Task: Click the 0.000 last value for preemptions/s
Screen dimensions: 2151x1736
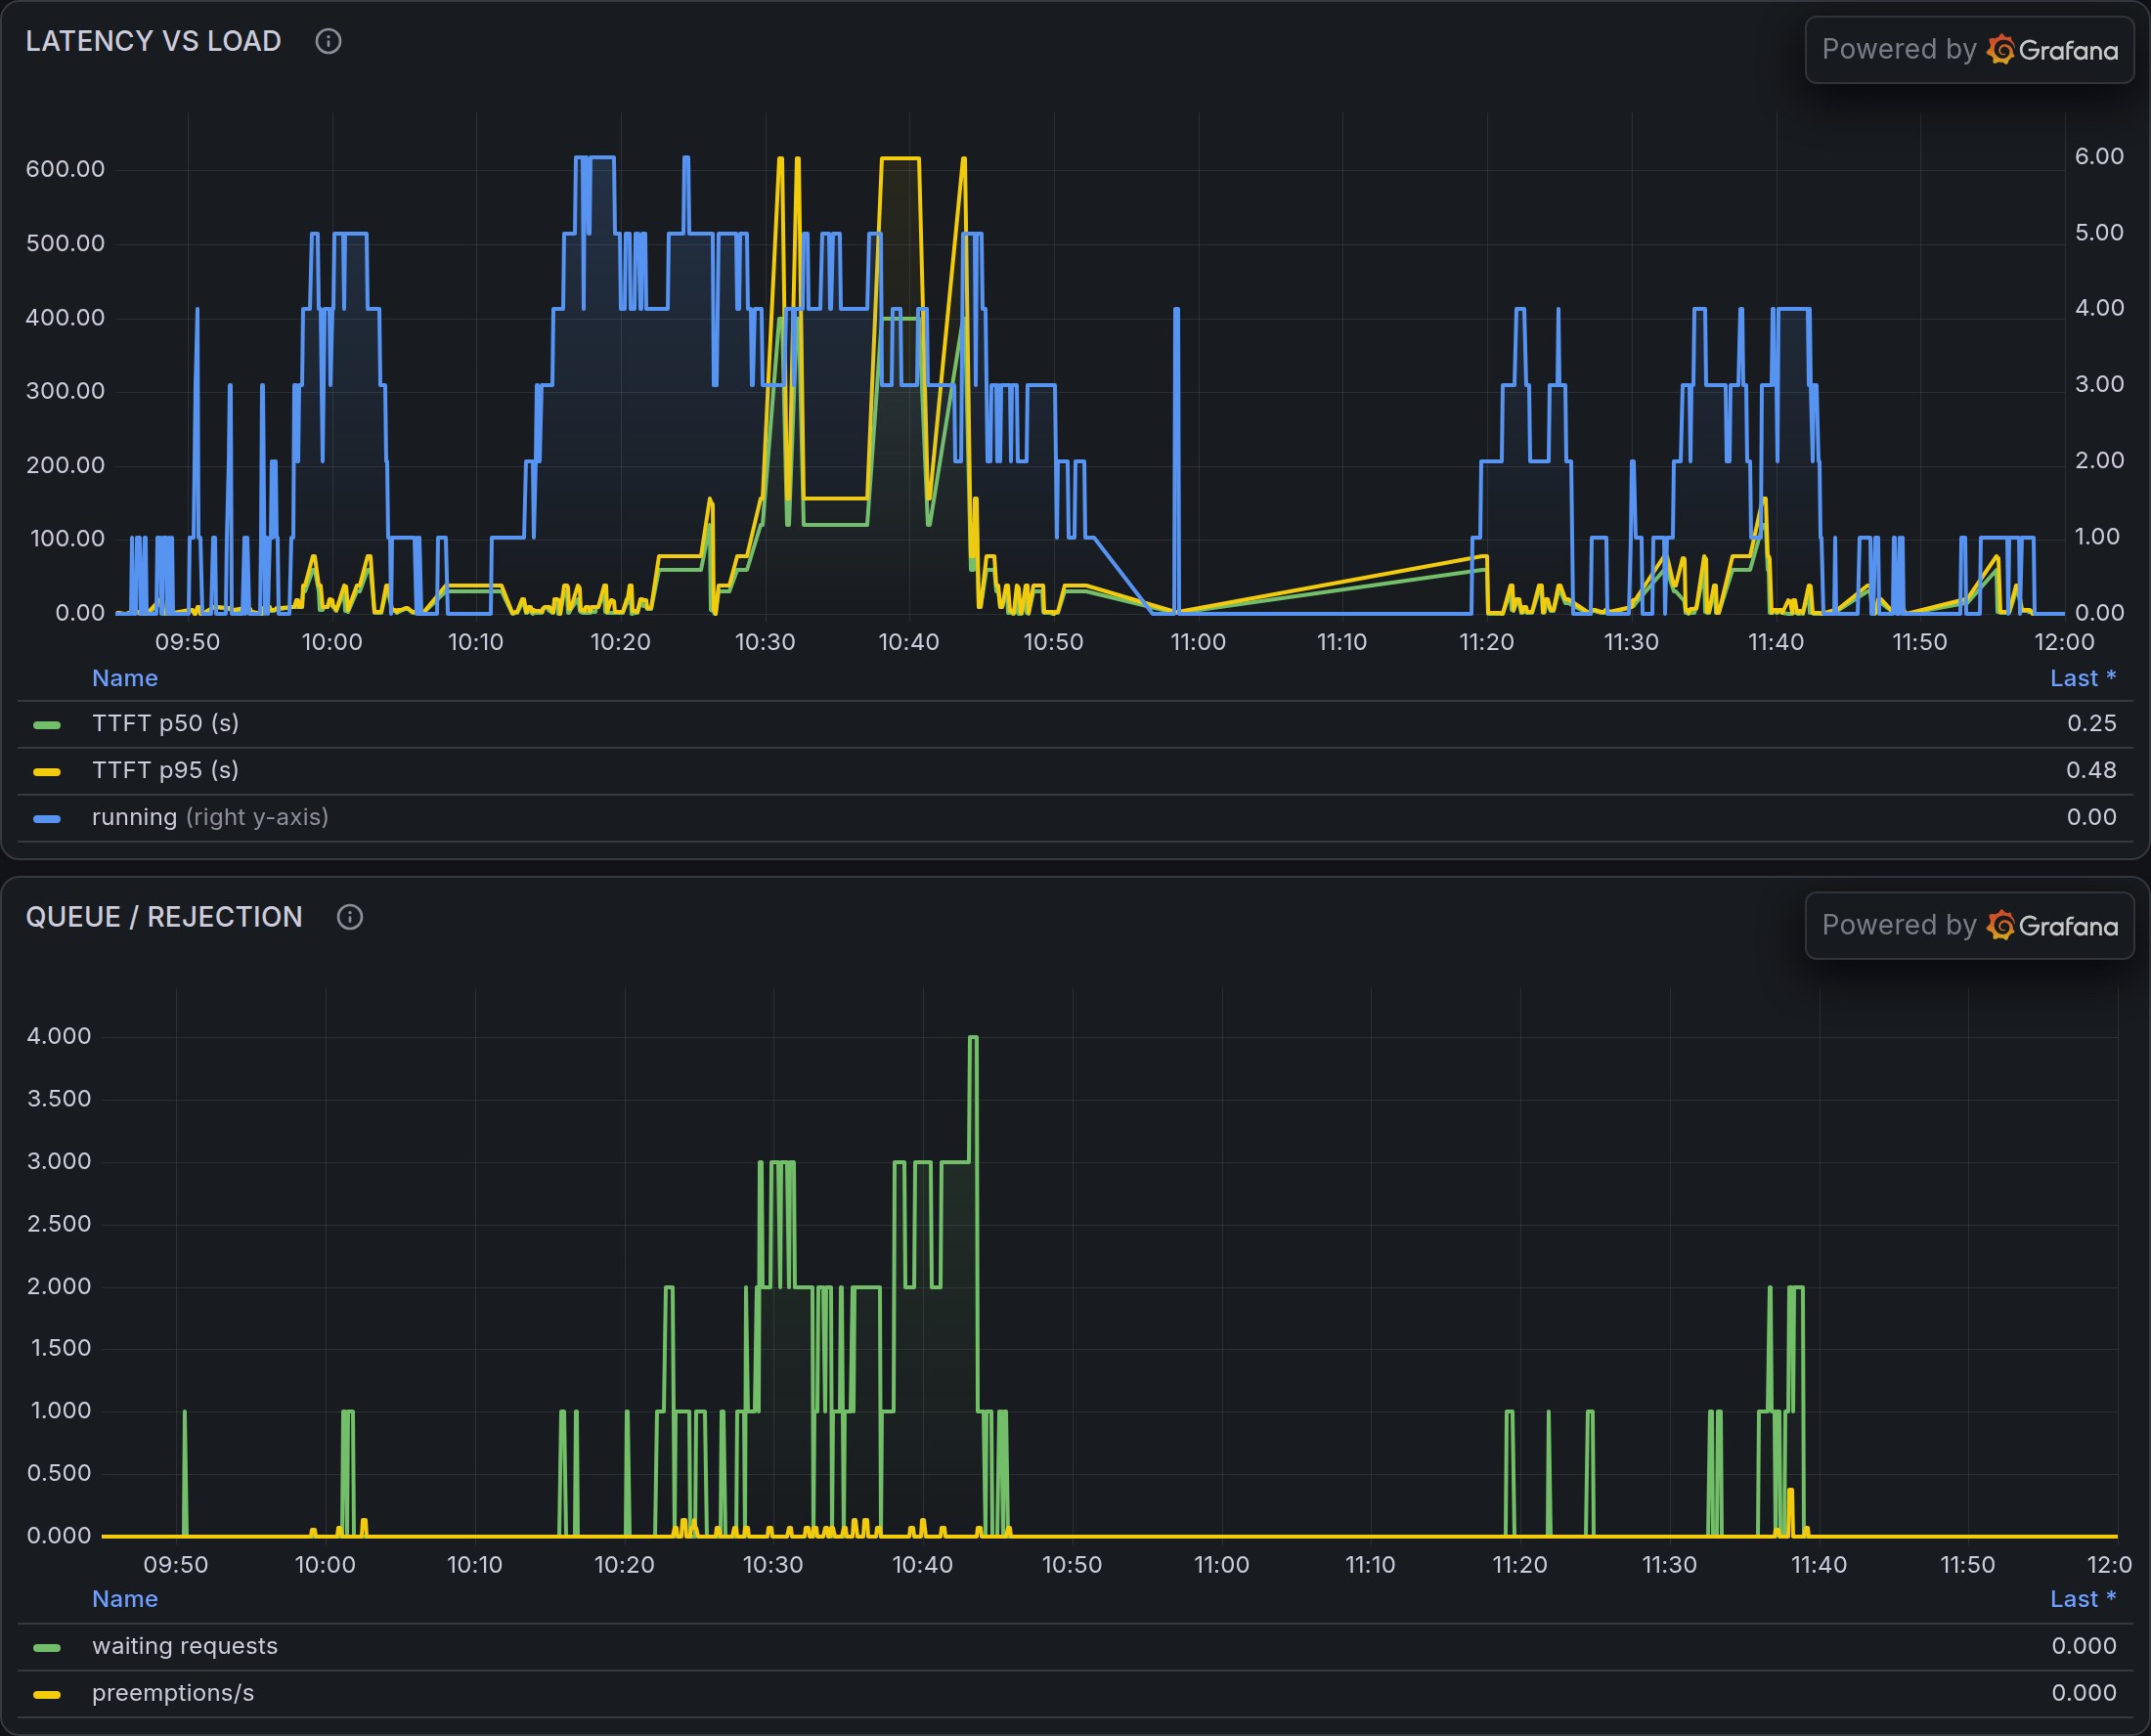Action: click(x=2084, y=1693)
